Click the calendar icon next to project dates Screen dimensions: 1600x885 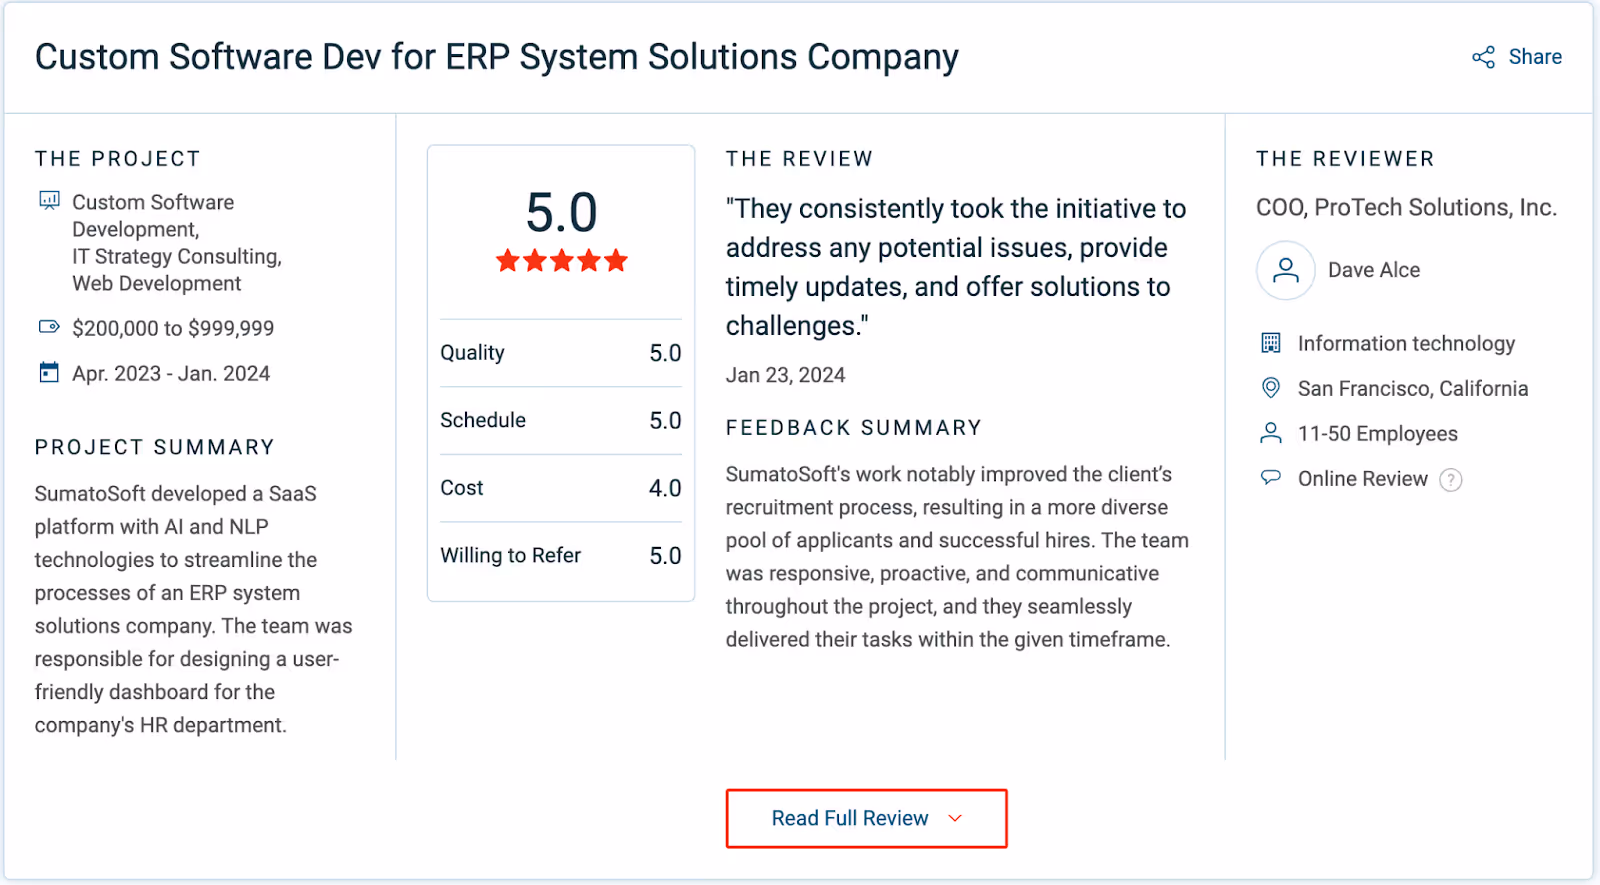pos(48,372)
